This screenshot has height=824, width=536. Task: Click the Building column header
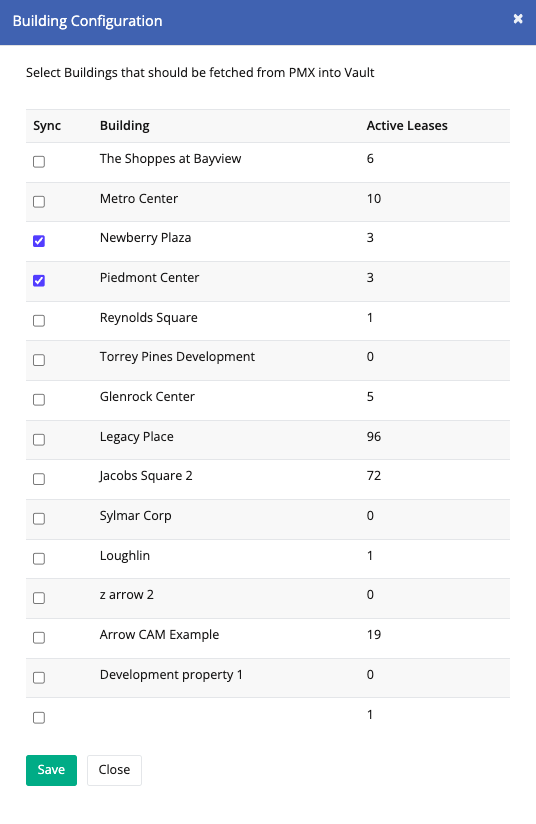[125, 126]
